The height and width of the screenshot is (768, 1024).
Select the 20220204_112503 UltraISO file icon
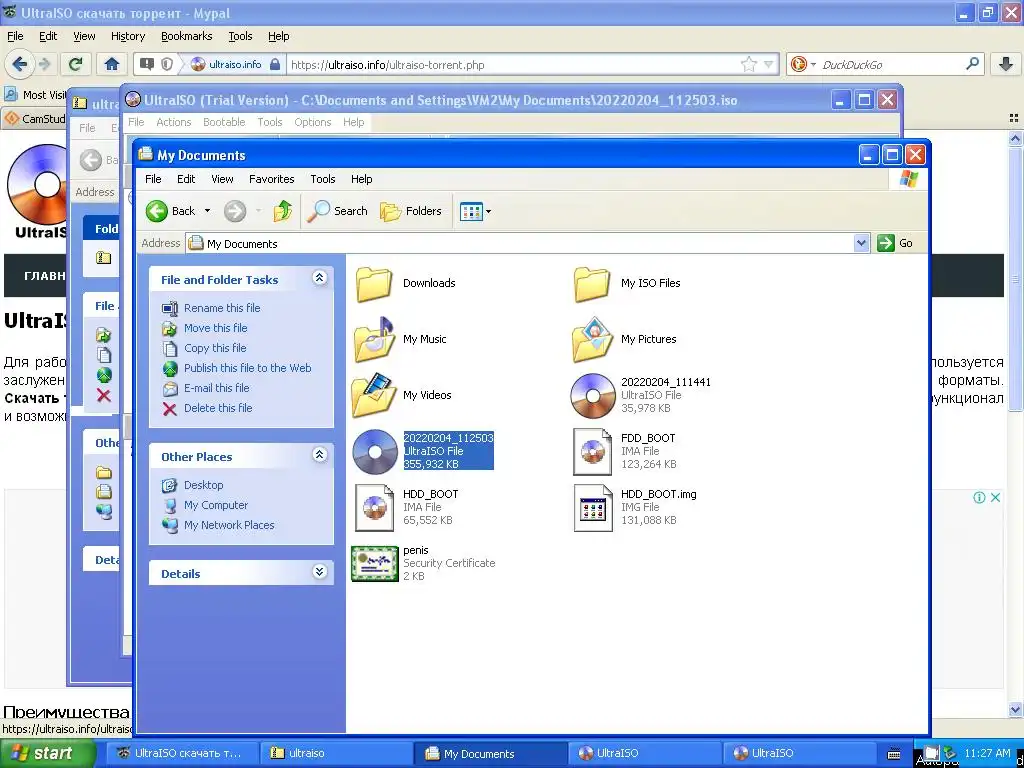[x=374, y=451]
